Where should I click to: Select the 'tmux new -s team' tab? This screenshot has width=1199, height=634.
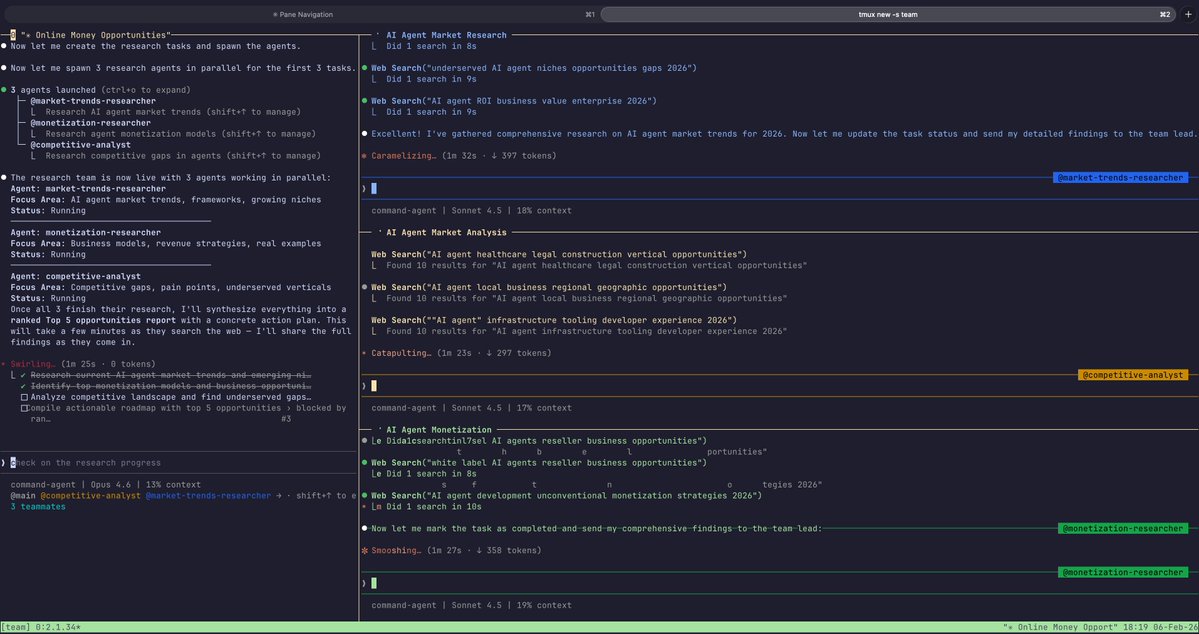point(888,14)
